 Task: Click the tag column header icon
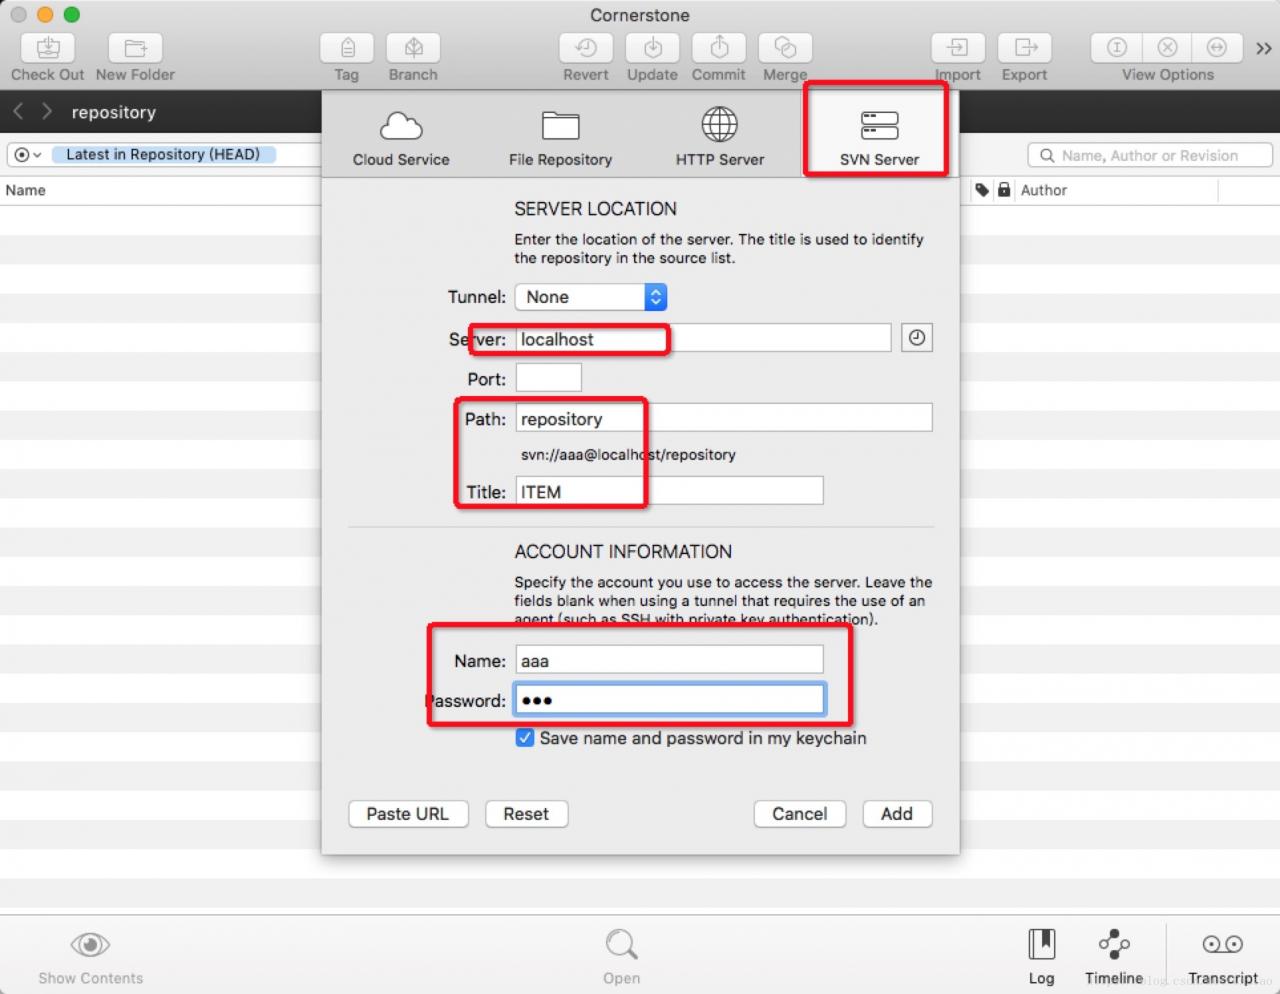[982, 190]
